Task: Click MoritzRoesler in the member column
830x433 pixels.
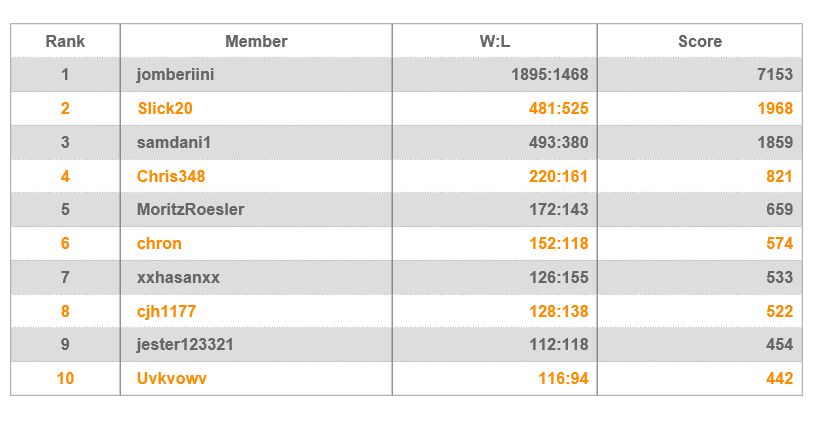Action: (191, 210)
